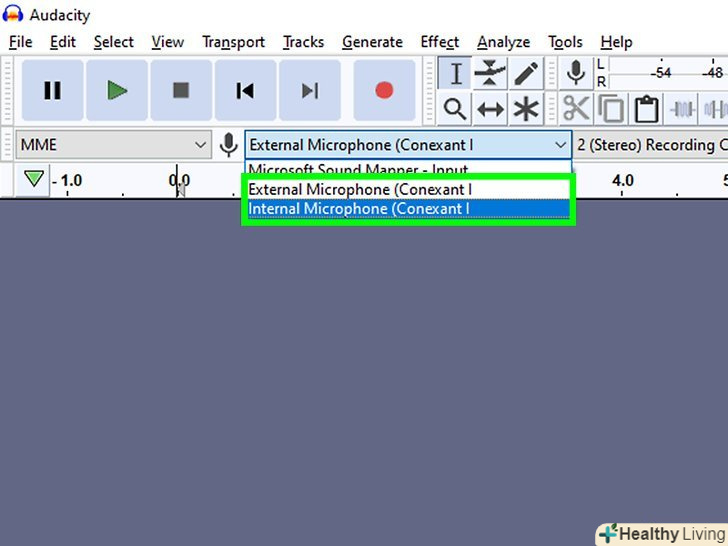This screenshot has width=728, height=546.
Task: Click the Trim audio icon
Action: [x=682, y=109]
